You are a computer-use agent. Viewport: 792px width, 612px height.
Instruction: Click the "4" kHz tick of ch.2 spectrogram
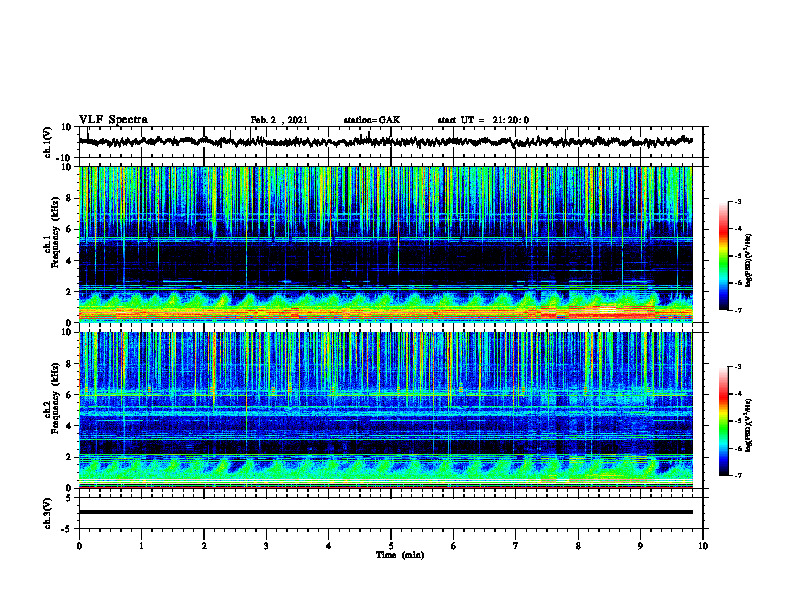pyautogui.click(x=69, y=426)
